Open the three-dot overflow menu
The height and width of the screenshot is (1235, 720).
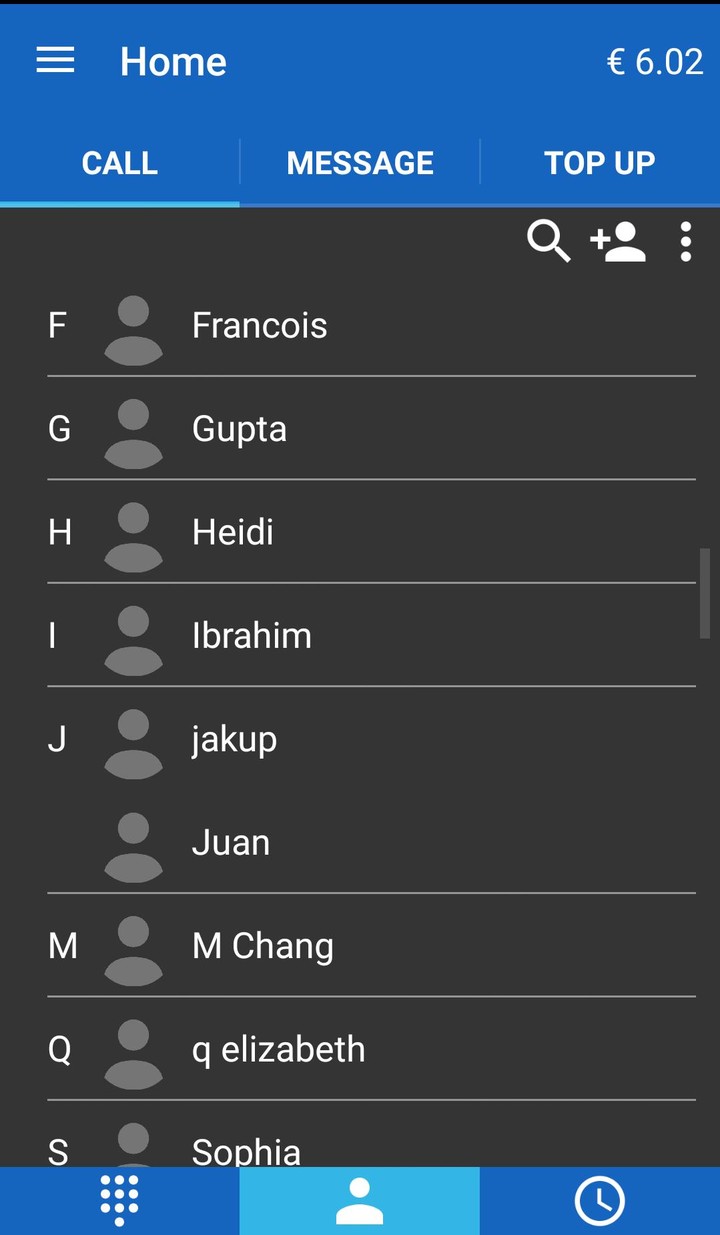(686, 242)
